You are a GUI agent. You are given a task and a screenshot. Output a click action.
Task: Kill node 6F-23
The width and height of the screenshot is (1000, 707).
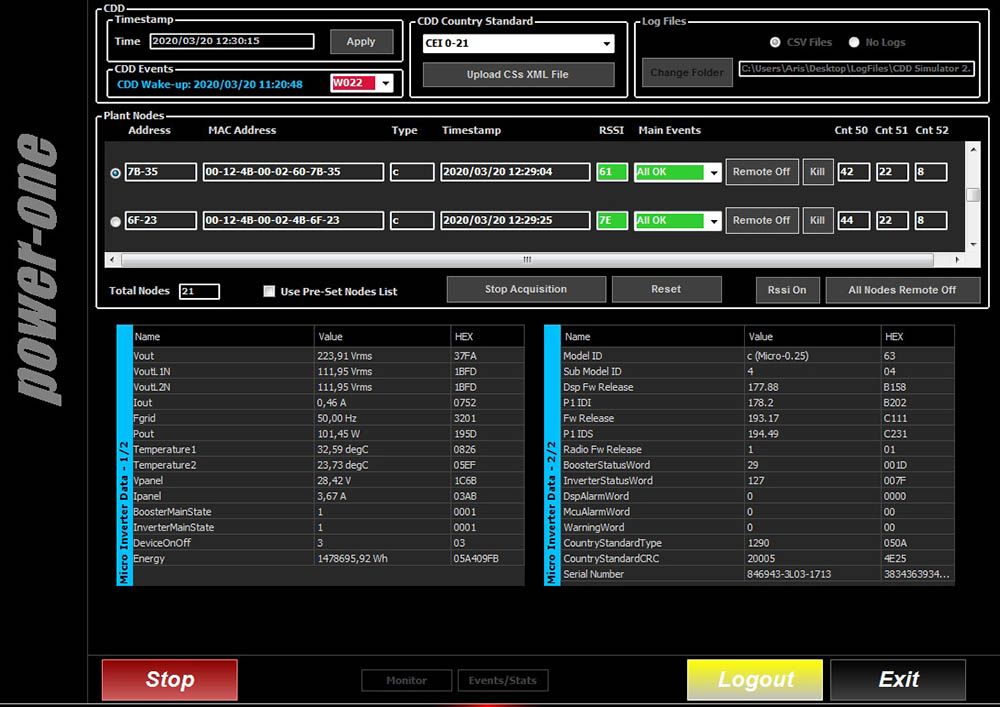pyautogui.click(x=818, y=221)
